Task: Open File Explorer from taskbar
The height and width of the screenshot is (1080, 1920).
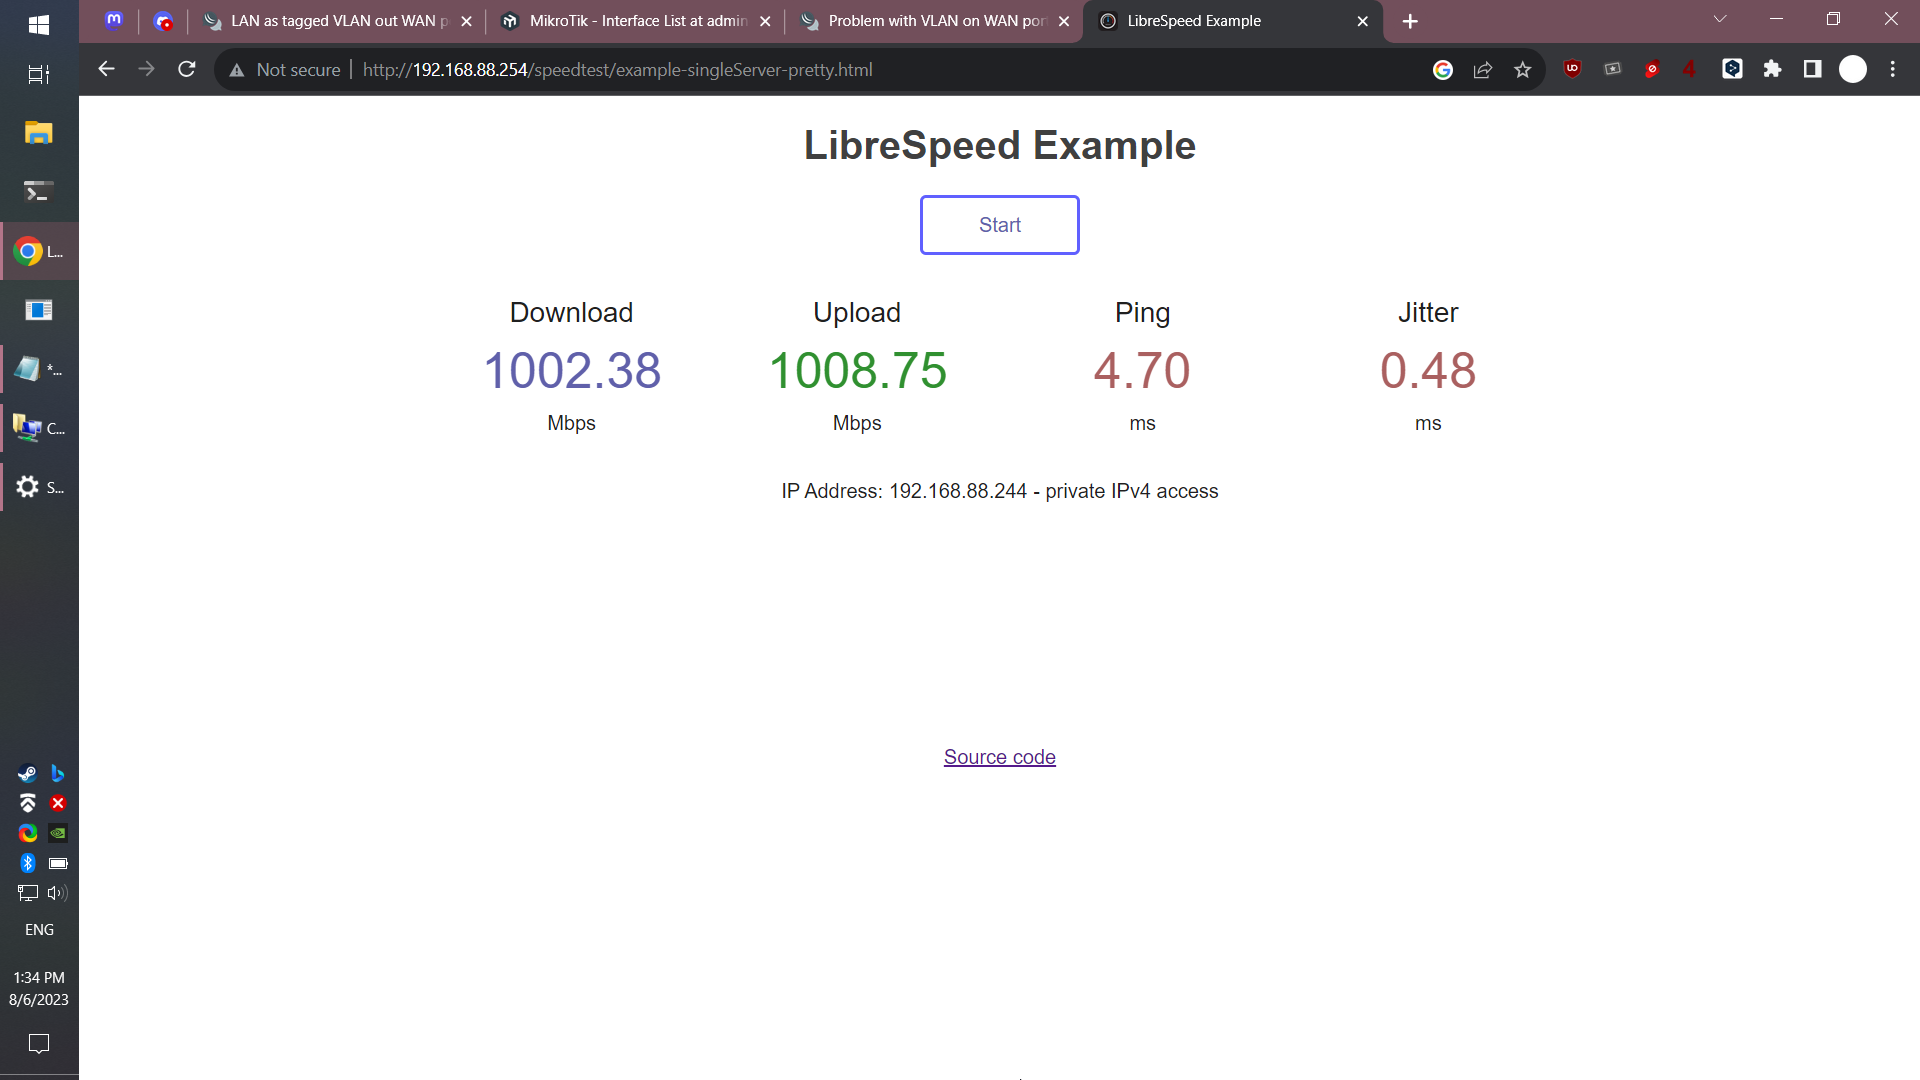Action: coord(39,133)
